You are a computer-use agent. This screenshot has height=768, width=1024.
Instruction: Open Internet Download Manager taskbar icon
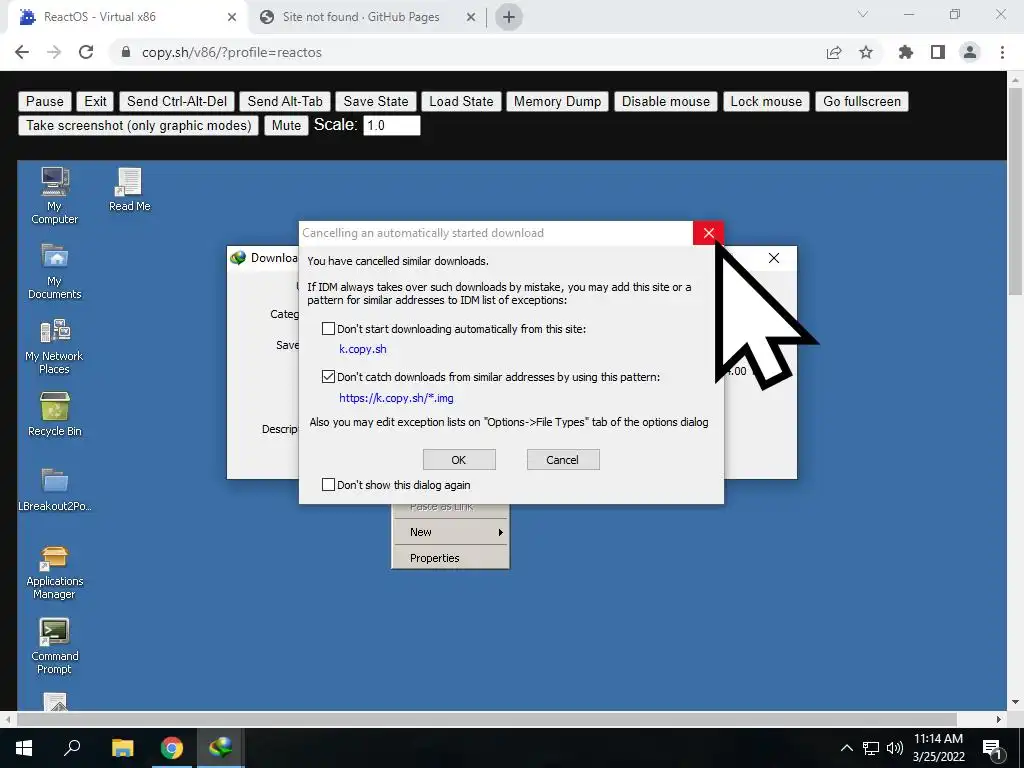tap(221, 748)
